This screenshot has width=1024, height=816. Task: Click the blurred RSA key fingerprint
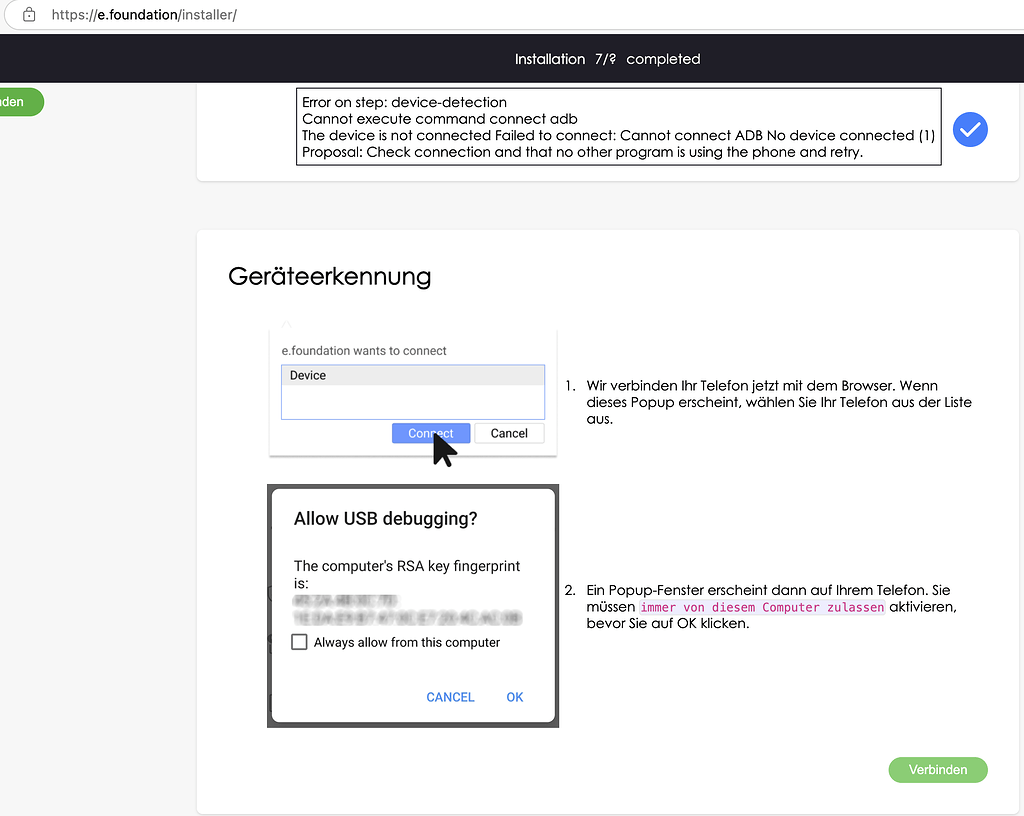pyautogui.click(x=407, y=609)
